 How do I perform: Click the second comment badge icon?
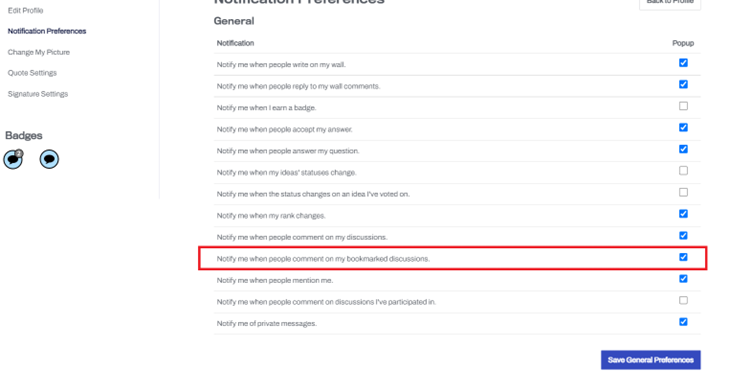point(49,159)
